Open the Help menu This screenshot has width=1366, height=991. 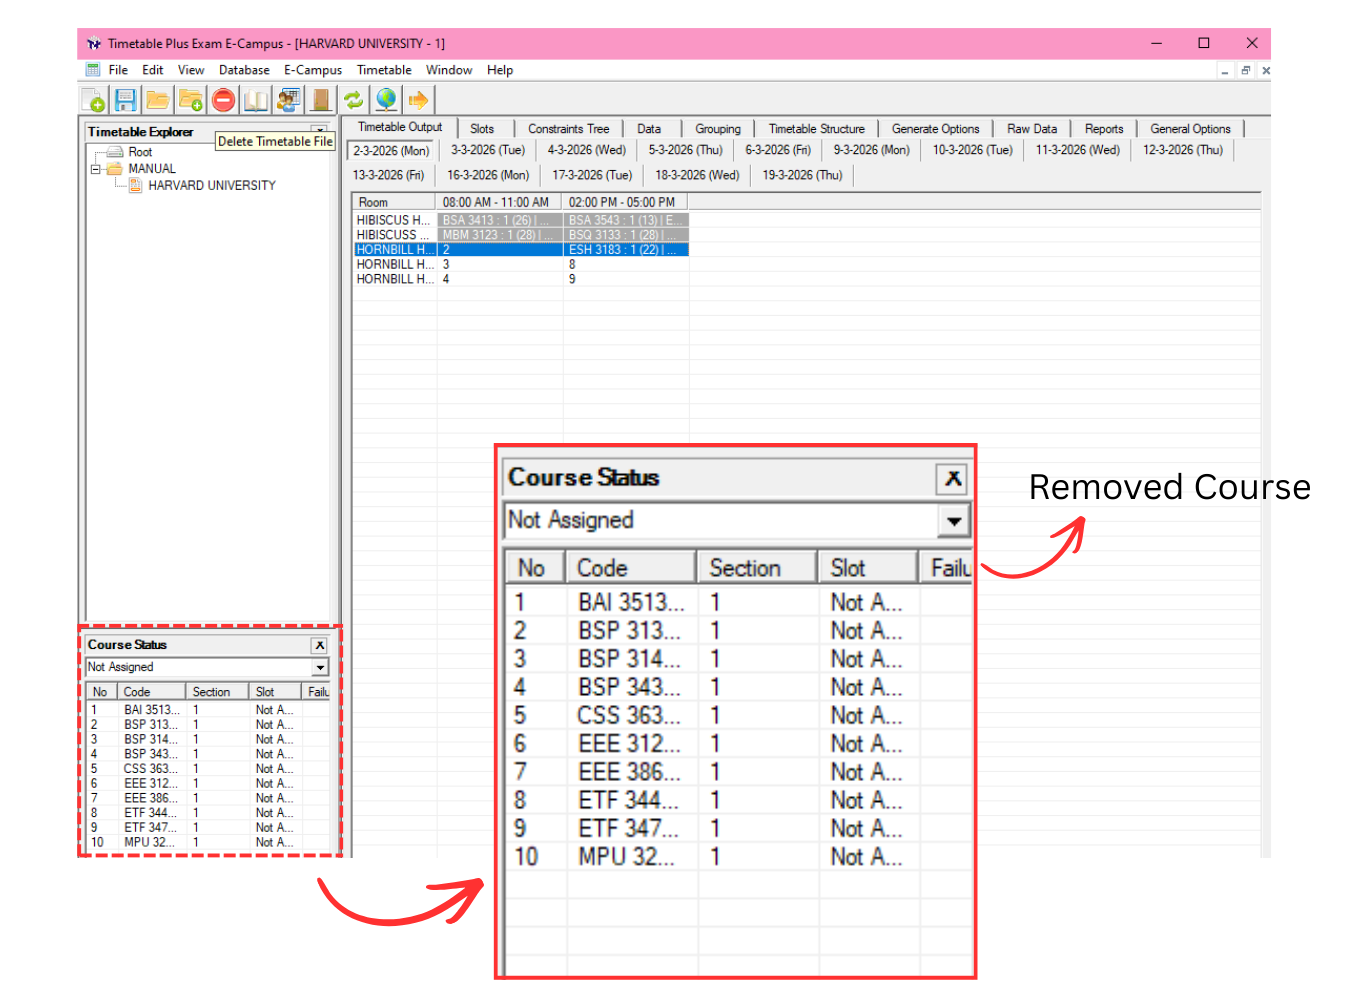[500, 70]
